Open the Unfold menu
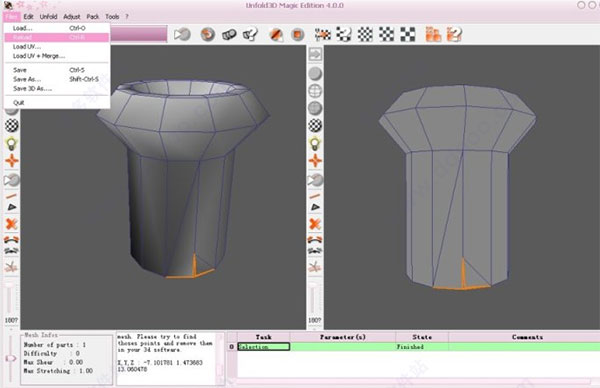The width and height of the screenshot is (600, 388). coord(48,16)
